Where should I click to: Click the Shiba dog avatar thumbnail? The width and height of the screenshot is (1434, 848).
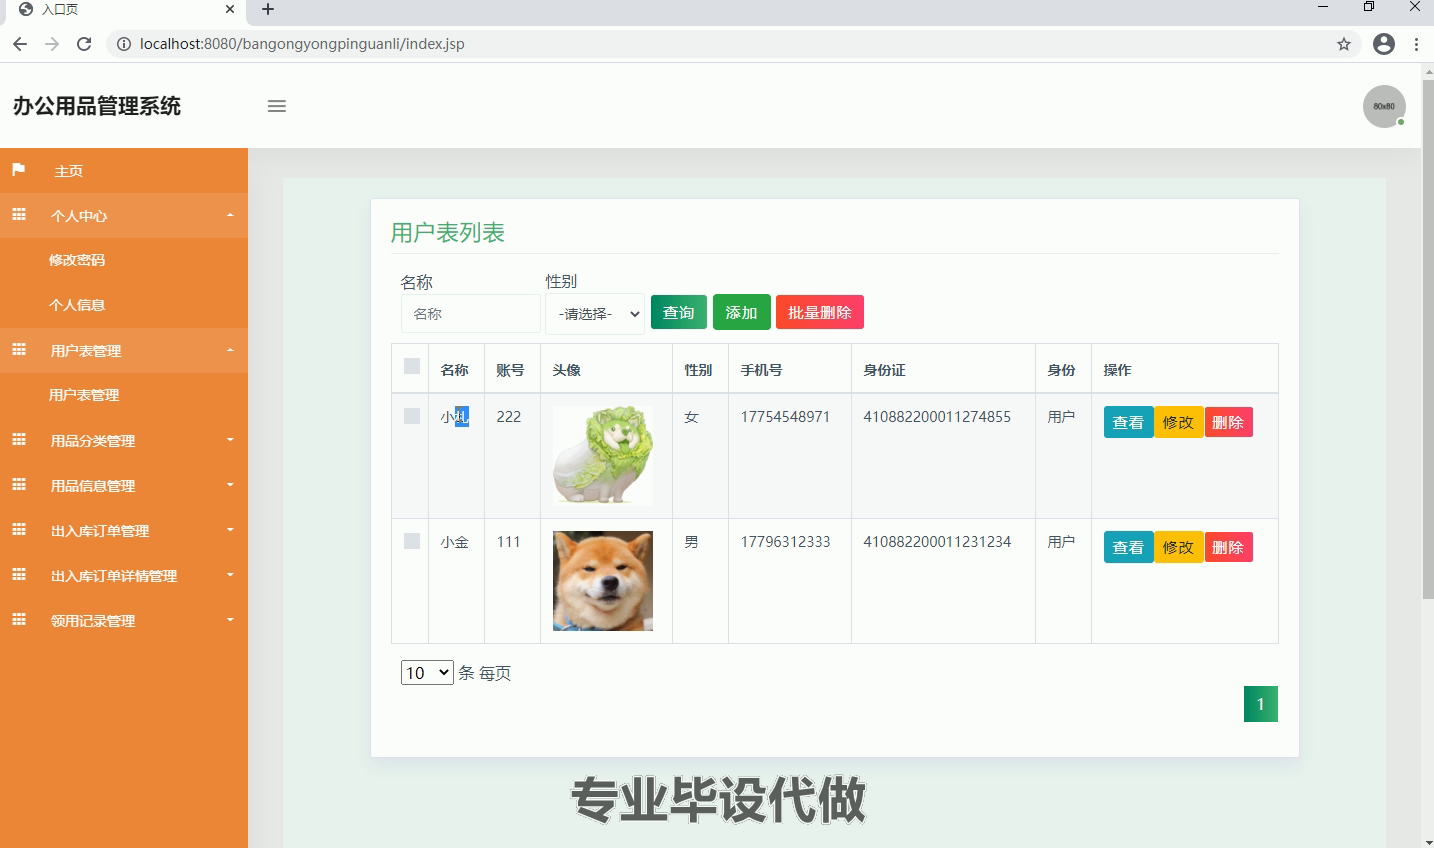click(603, 581)
